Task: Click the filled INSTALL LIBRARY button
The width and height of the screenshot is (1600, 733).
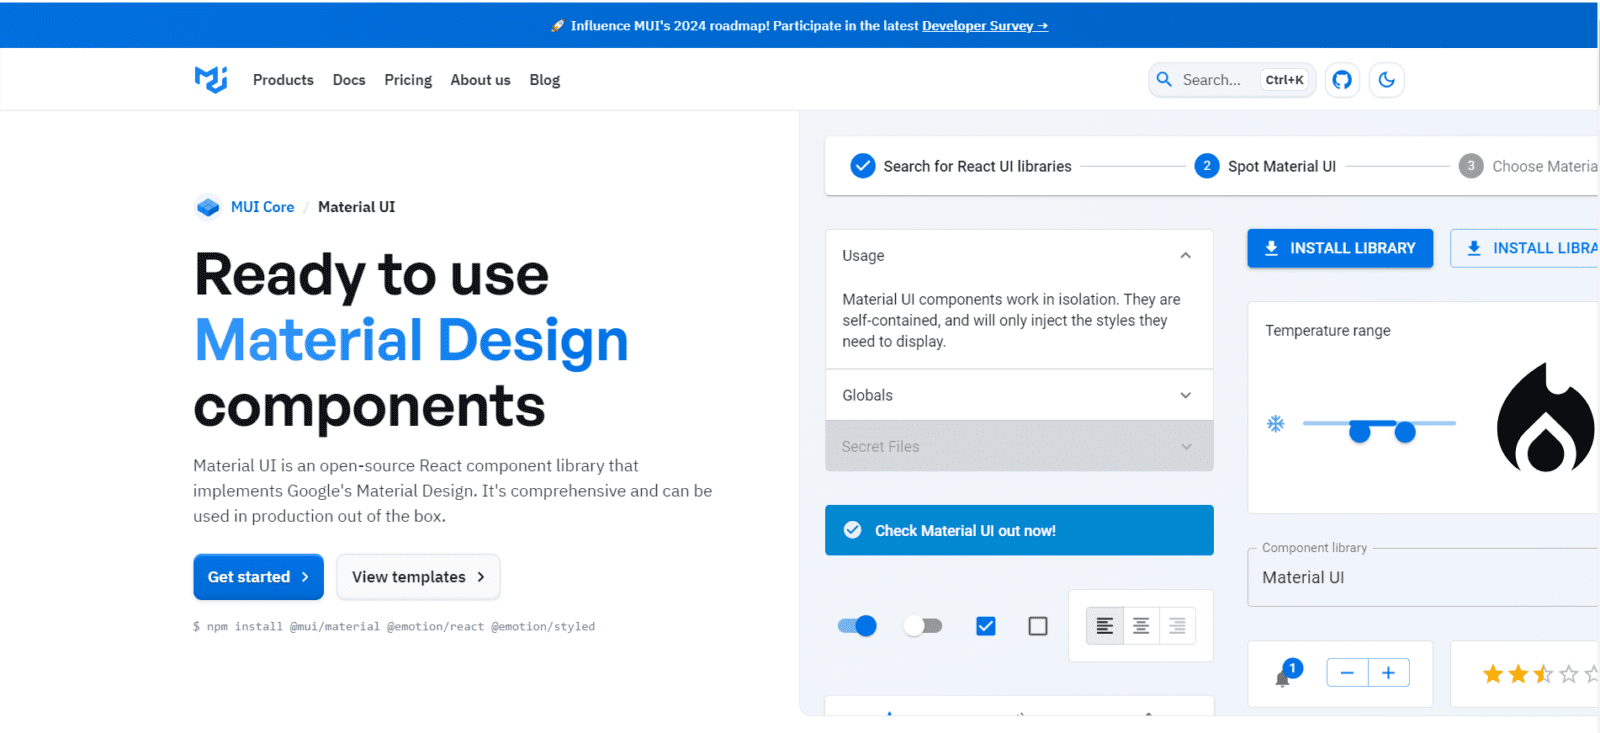Action: [x=1340, y=248]
